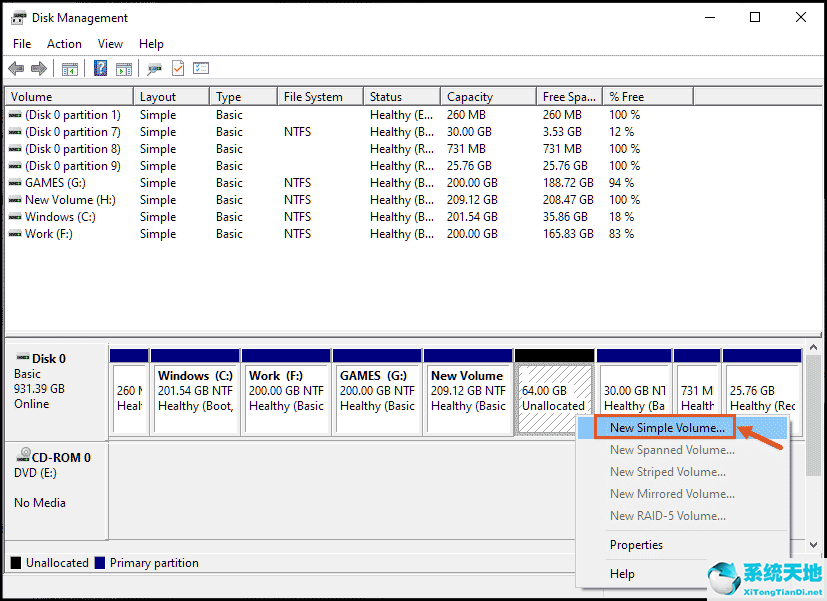
Task: Click the Properties toolbar icon
Action: point(197,68)
